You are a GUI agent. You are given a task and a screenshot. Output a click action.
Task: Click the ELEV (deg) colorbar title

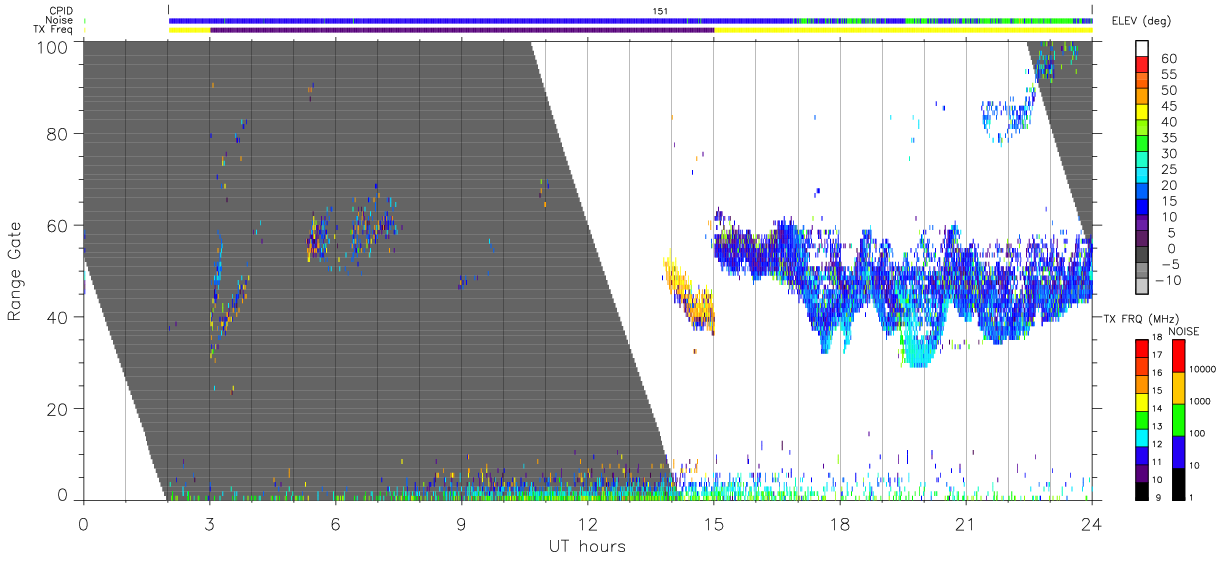coord(1140,21)
